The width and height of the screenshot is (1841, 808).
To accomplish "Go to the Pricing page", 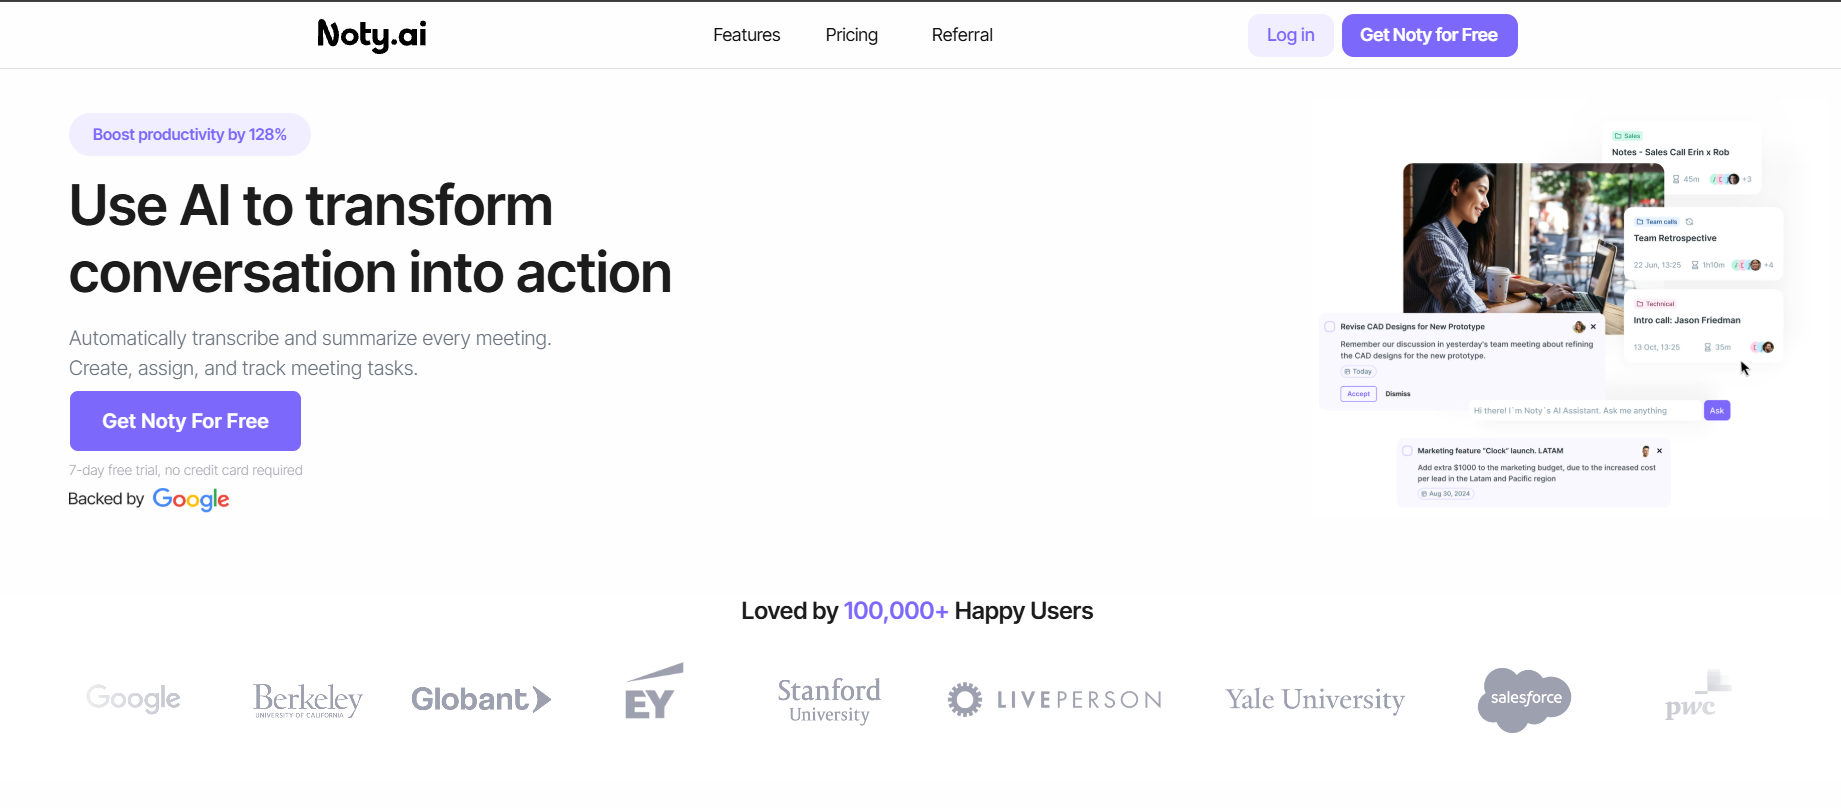I will [852, 35].
